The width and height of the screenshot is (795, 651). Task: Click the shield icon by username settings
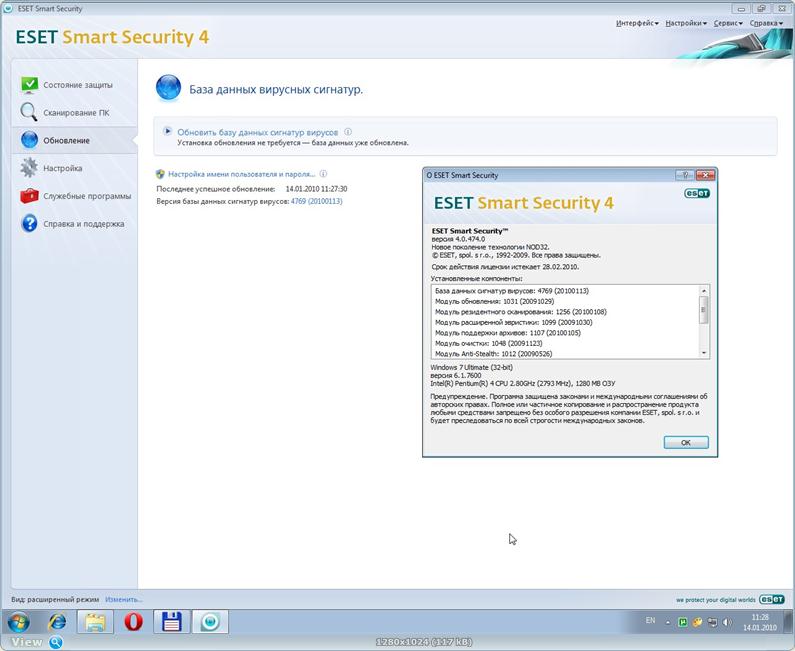(160, 174)
